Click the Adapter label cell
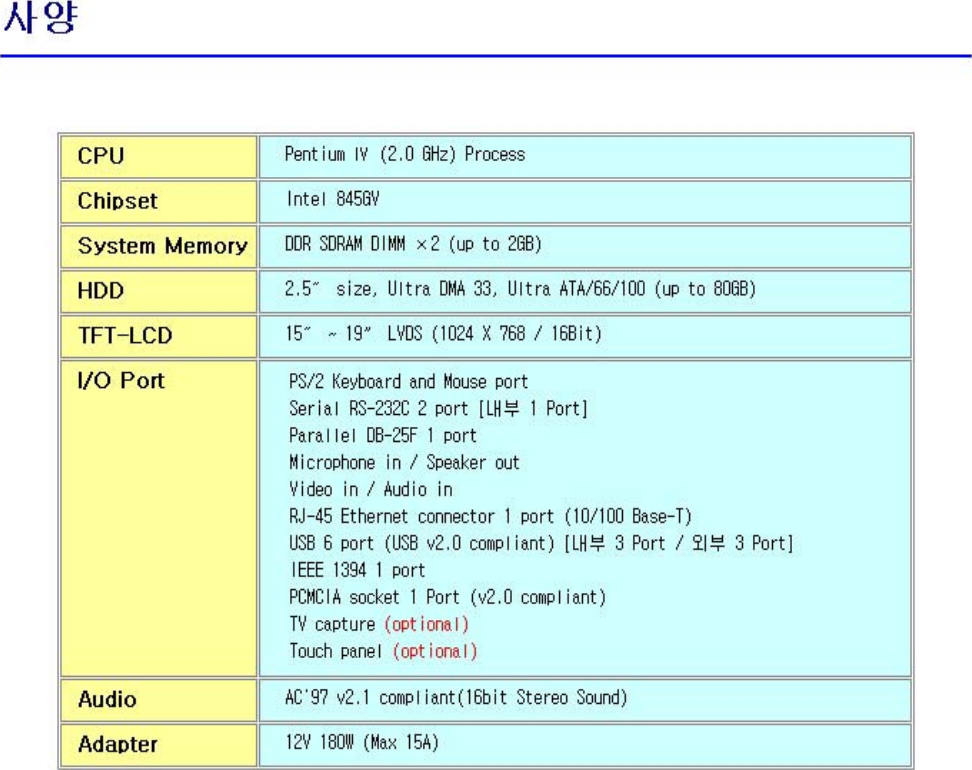 pyautogui.click(x=159, y=745)
